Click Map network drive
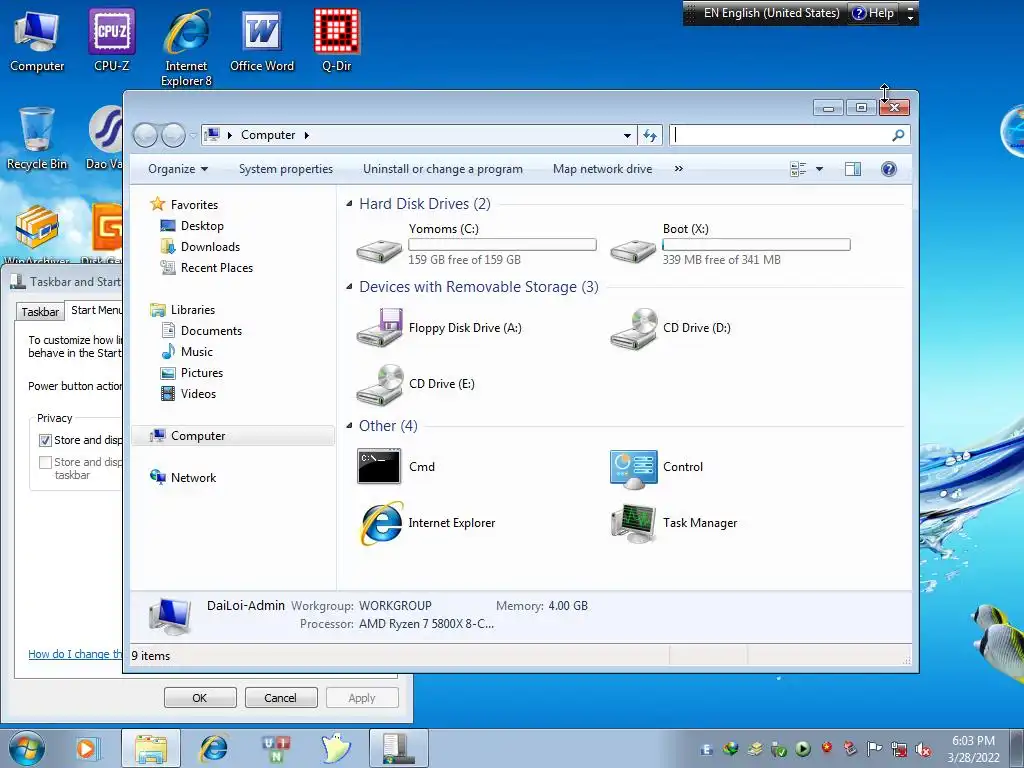Image resolution: width=1024 pixels, height=768 pixels. 602,169
